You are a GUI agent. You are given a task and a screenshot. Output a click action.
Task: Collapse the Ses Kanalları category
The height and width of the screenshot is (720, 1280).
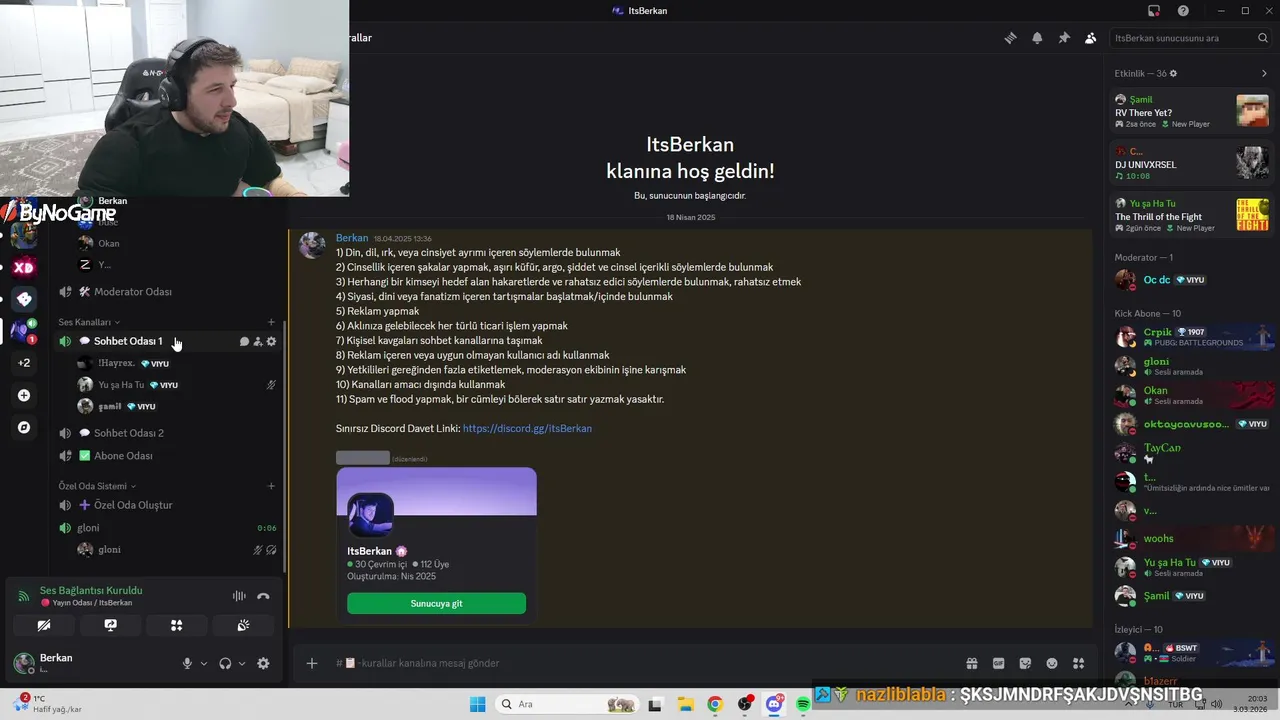click(89, 322)
